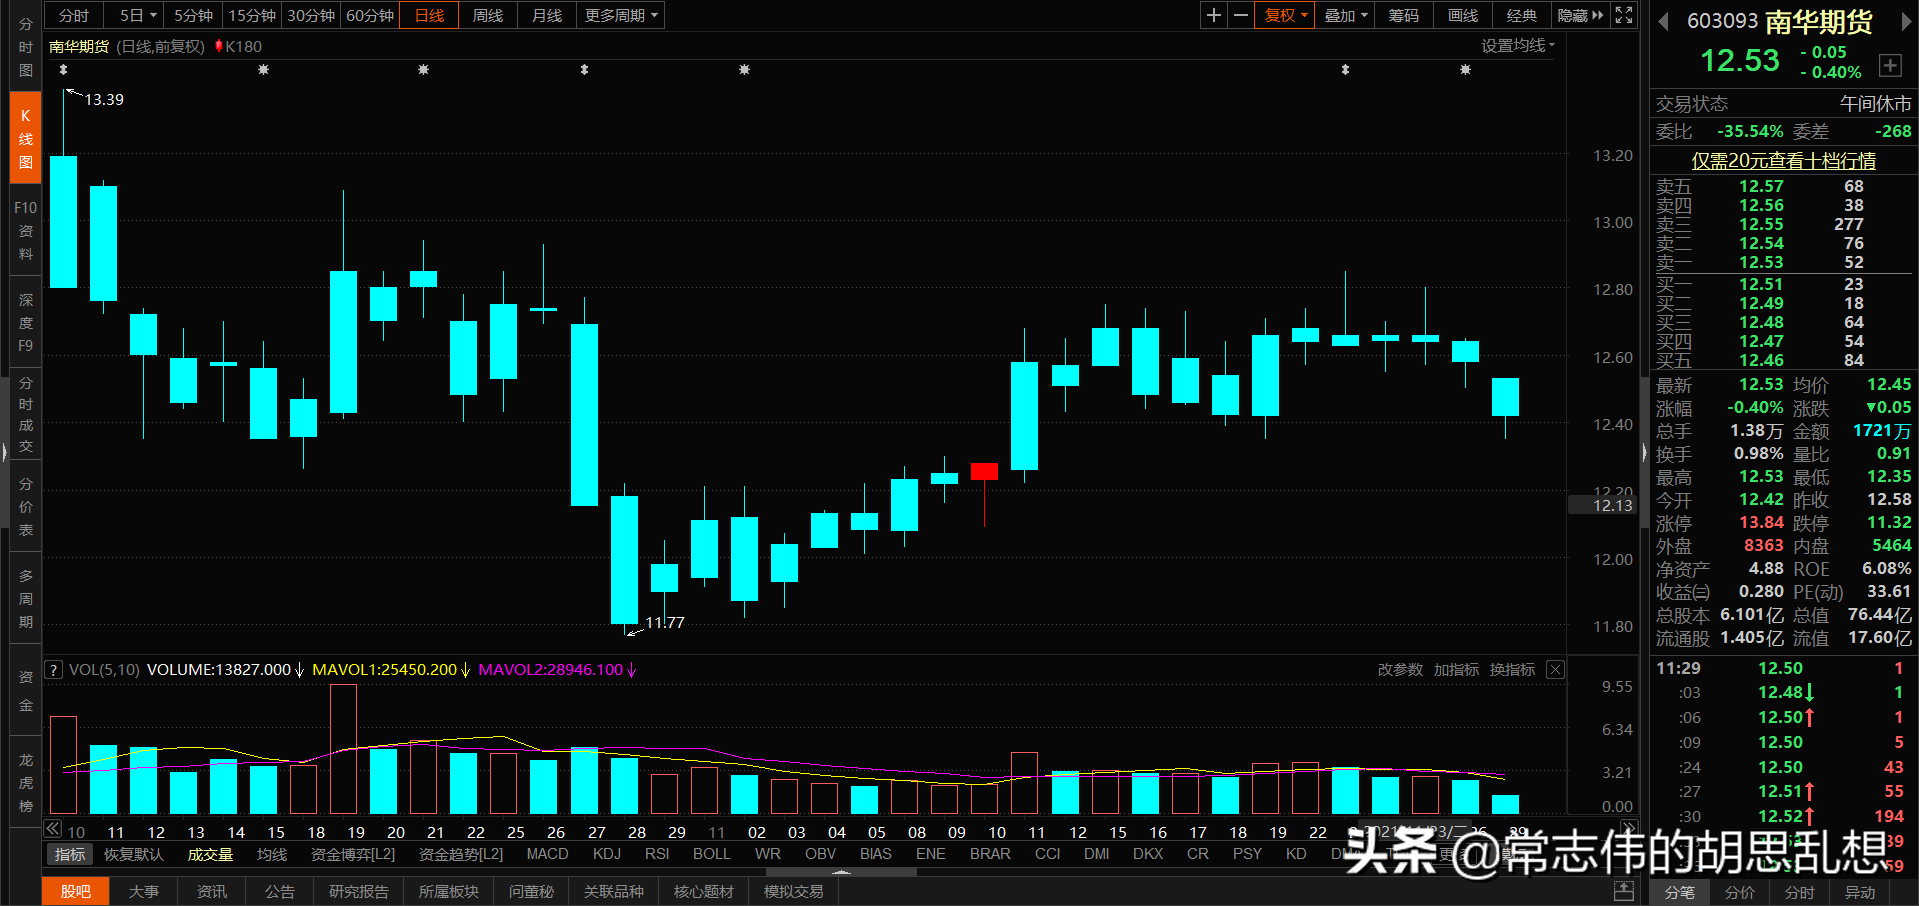This screenshot has height=906, width=1919.
Task: Activate the 画线 drawing tool
Action: point(1461,15)
